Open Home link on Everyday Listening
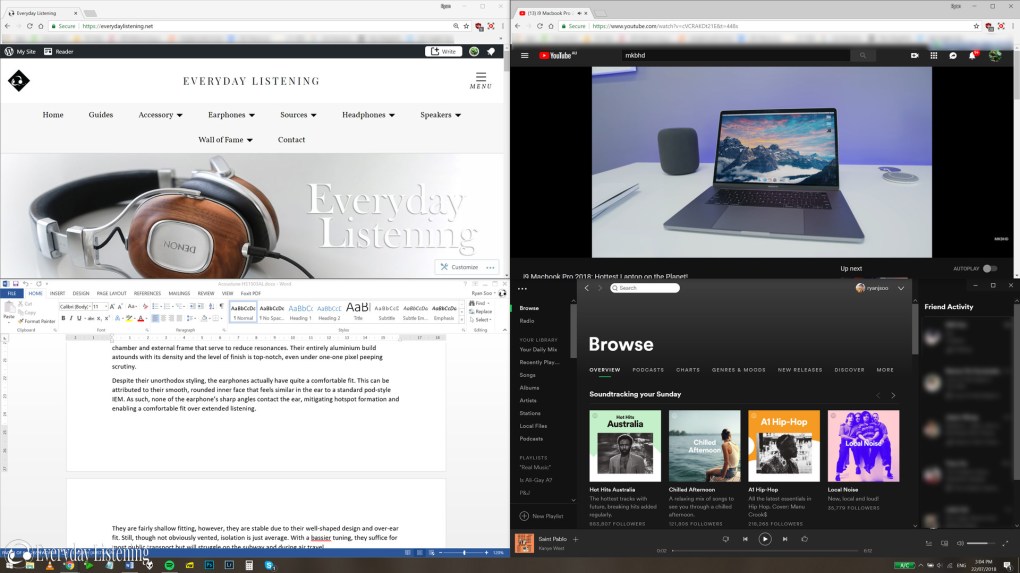Viewport: 1020px width, 573px height. tap(53, 115)
